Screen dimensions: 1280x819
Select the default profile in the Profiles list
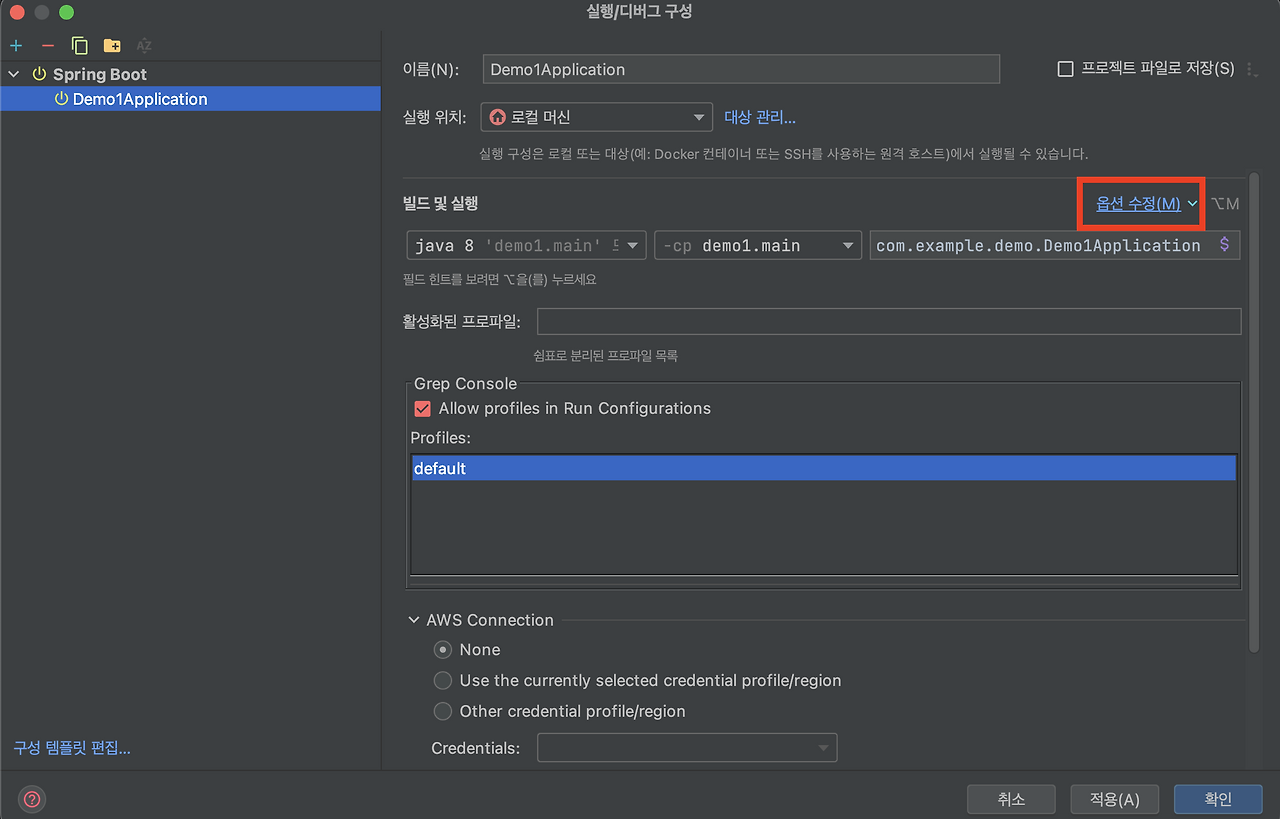(x=440, y=467)
